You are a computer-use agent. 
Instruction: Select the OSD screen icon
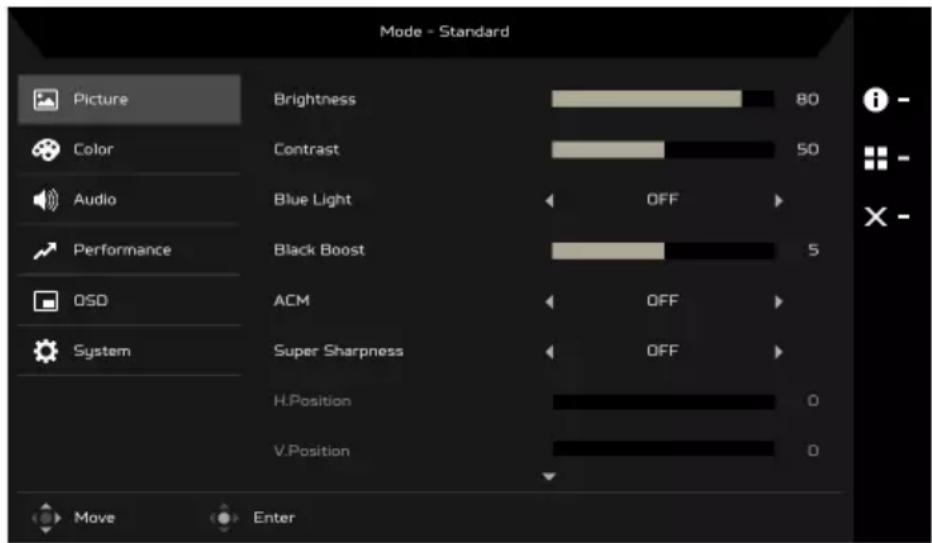coord(46,301)
